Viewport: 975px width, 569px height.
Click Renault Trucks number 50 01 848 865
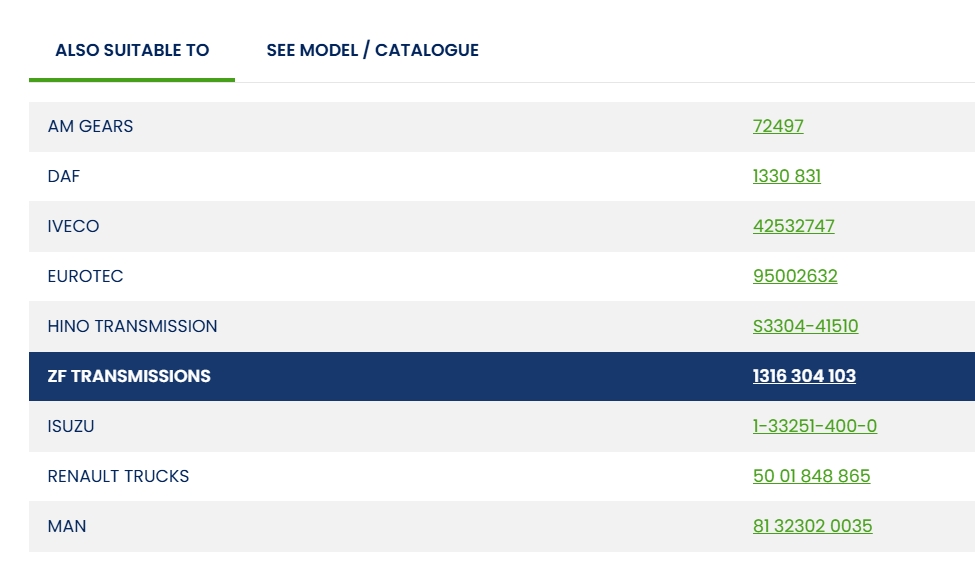[811, 476]
